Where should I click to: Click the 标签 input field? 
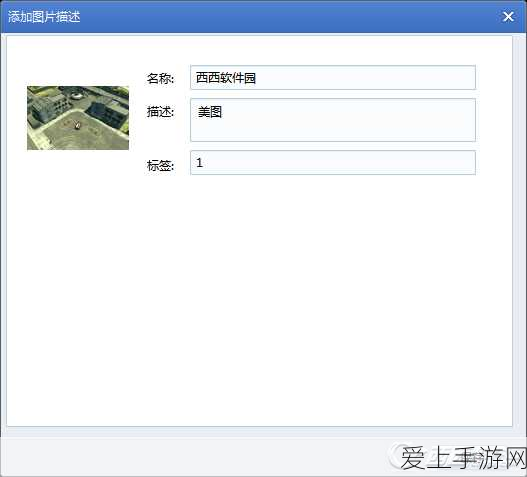pyautogui.click(x=333, y=163)
